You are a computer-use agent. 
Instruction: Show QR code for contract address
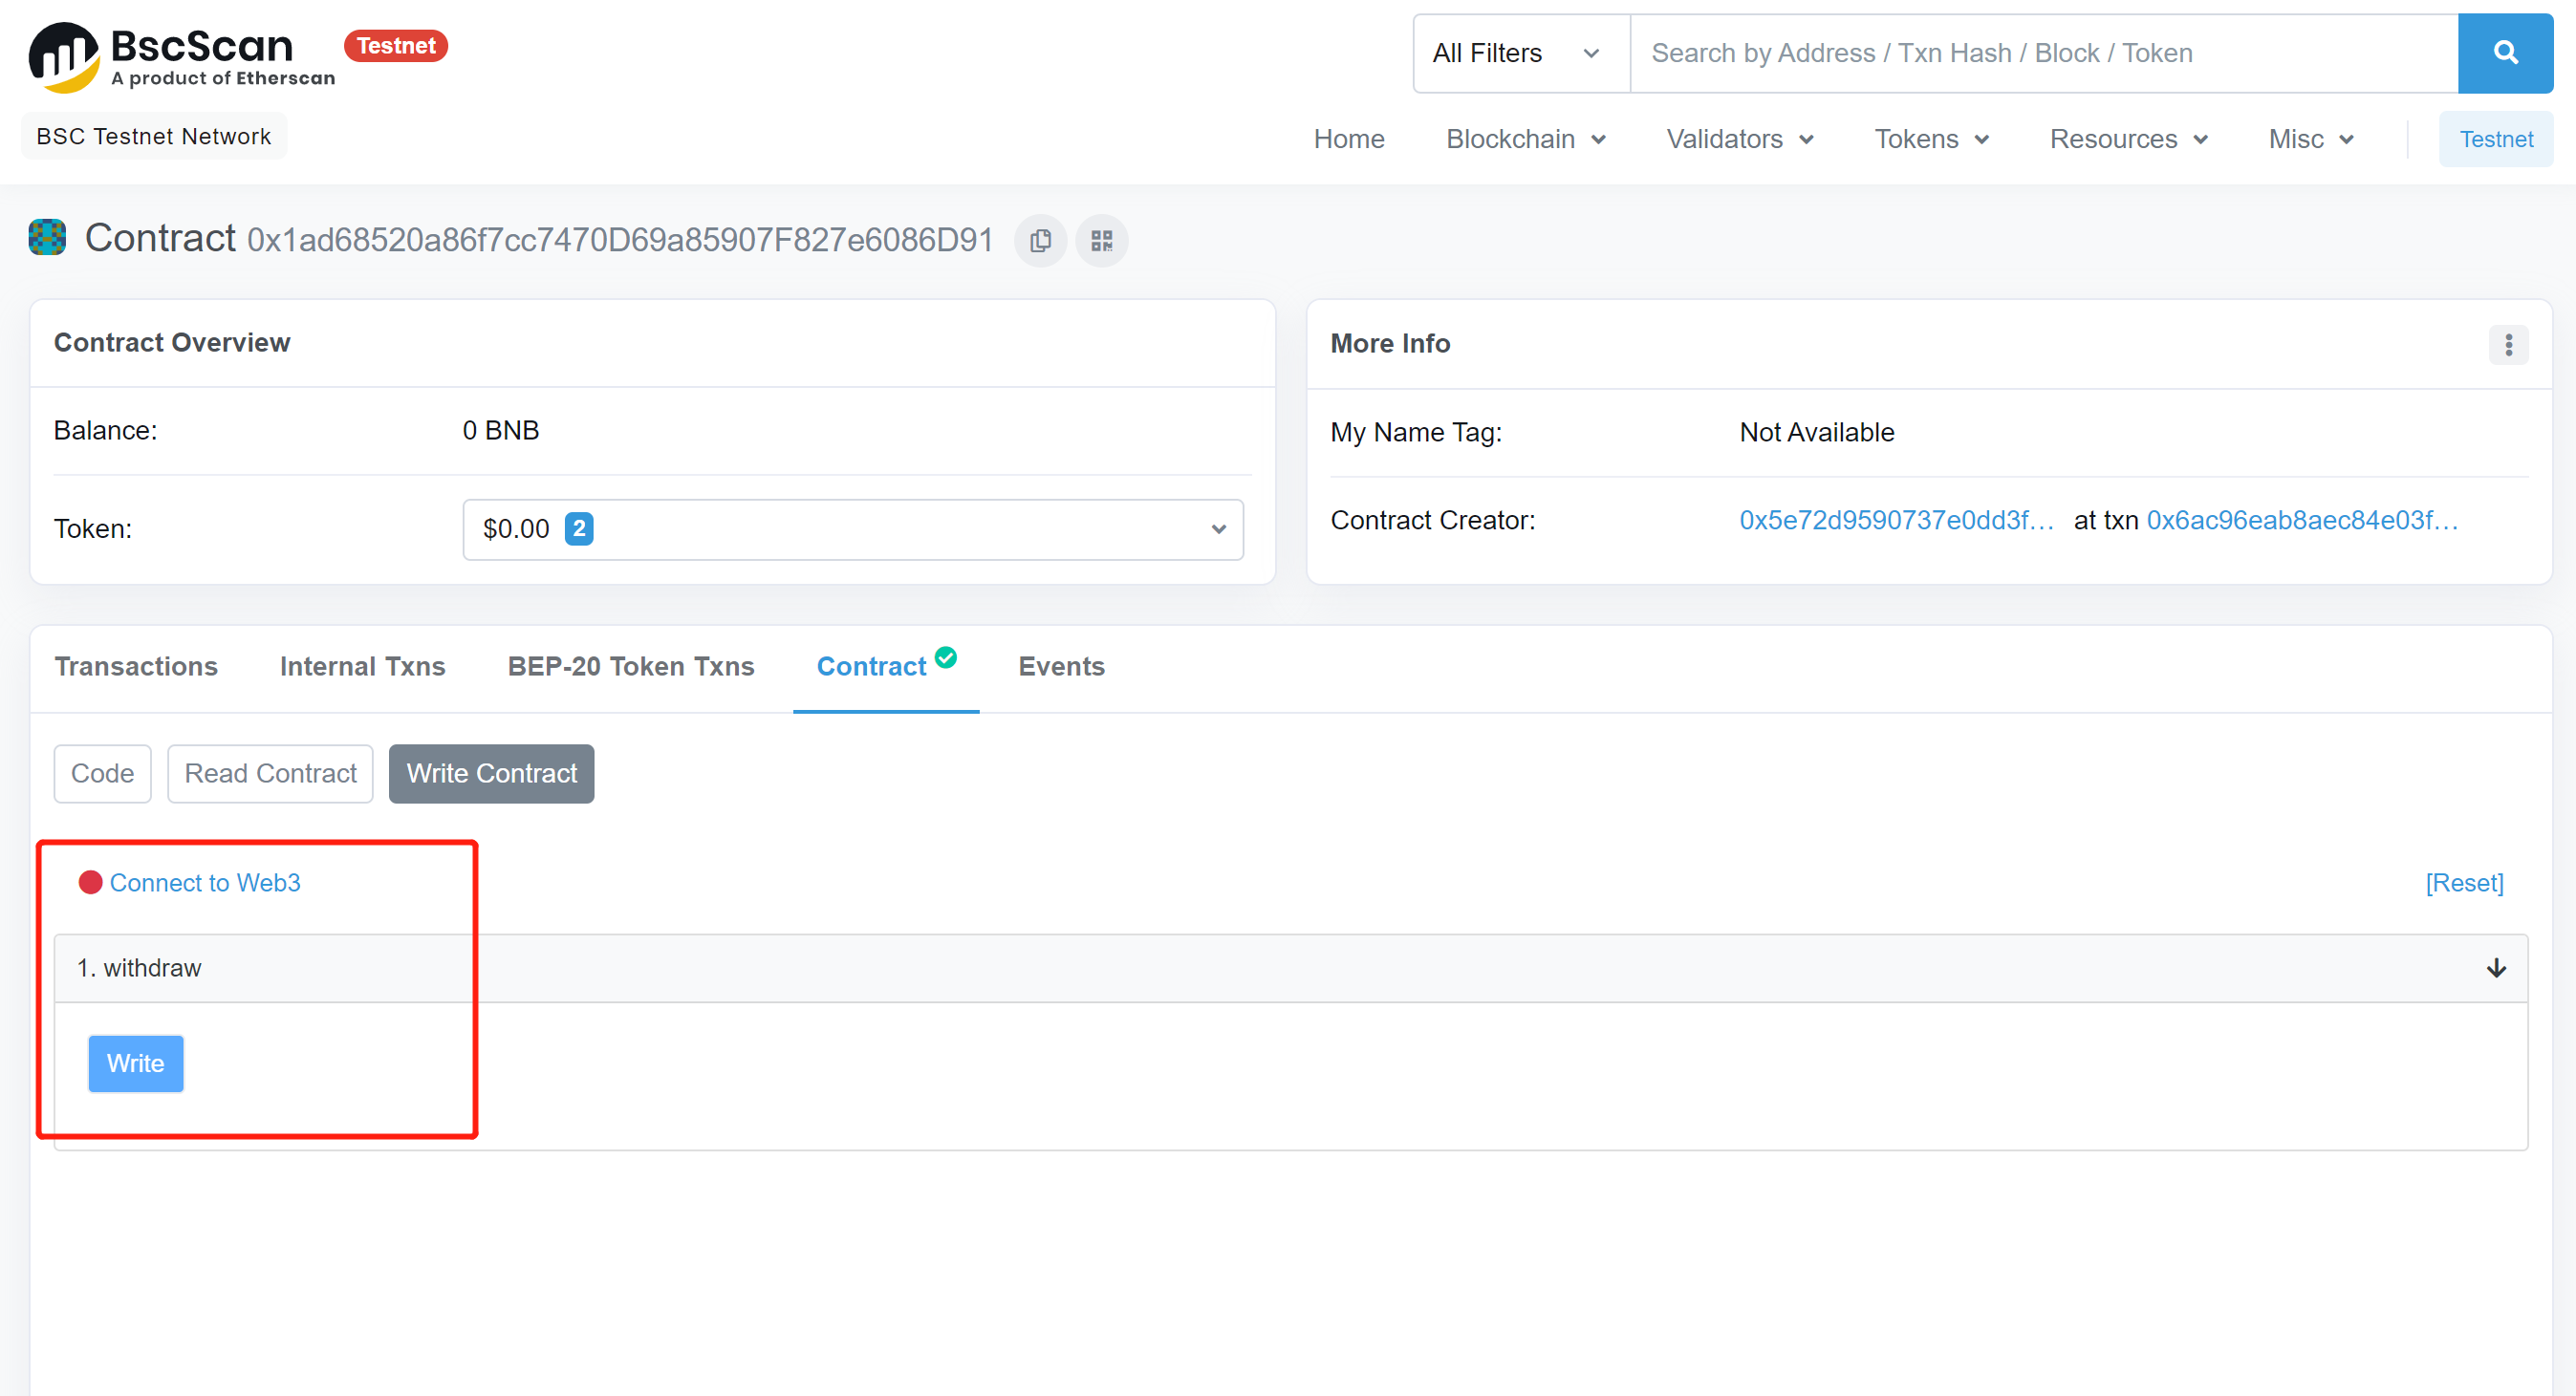tap(1101, 241)
